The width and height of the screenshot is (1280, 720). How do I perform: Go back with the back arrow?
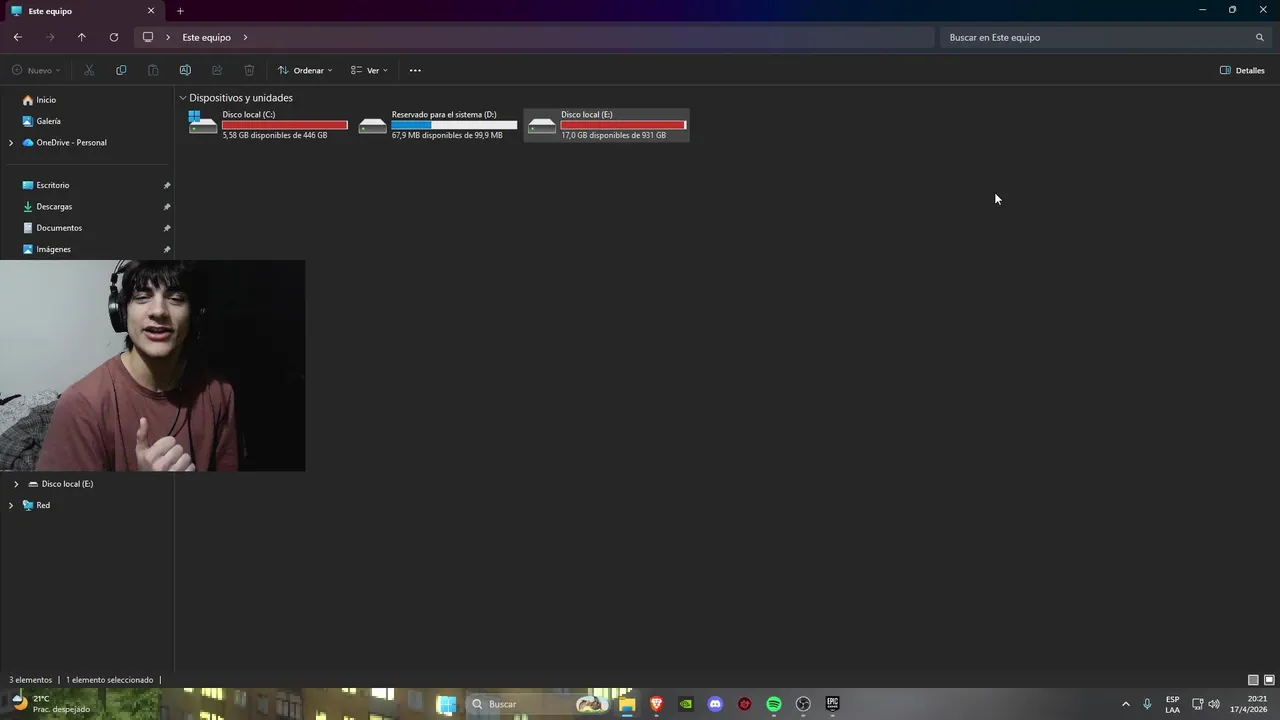18,37
